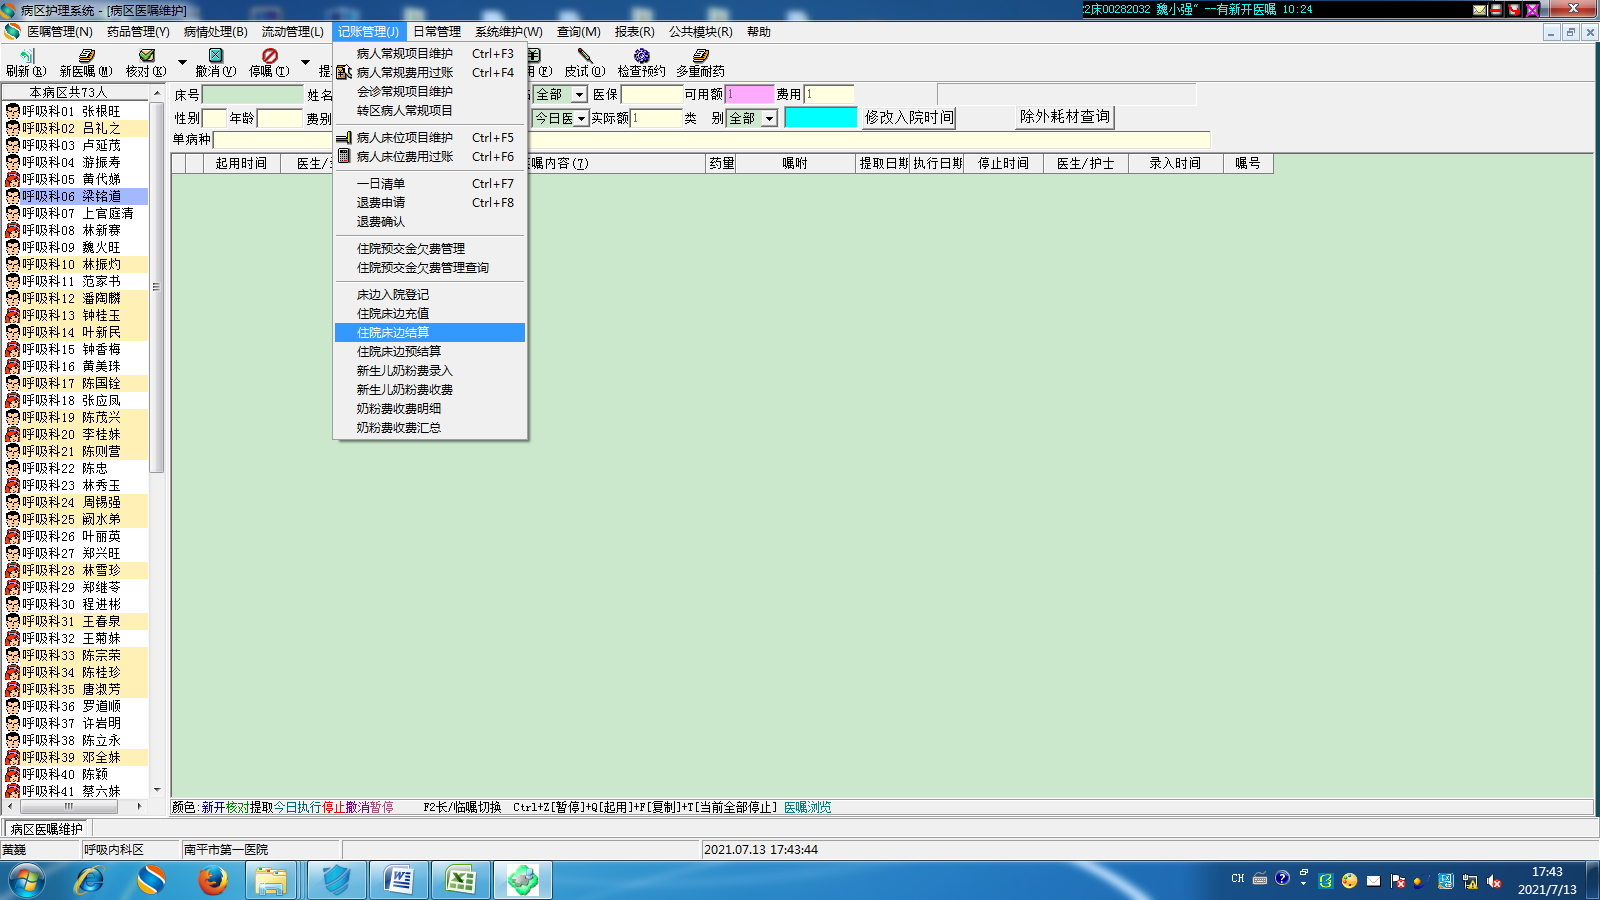The height and width of the screenshot is (900, 1600).
Task: Choose 新生儿奶粉费录入 from the menu
Action: (x=430, y=371)
